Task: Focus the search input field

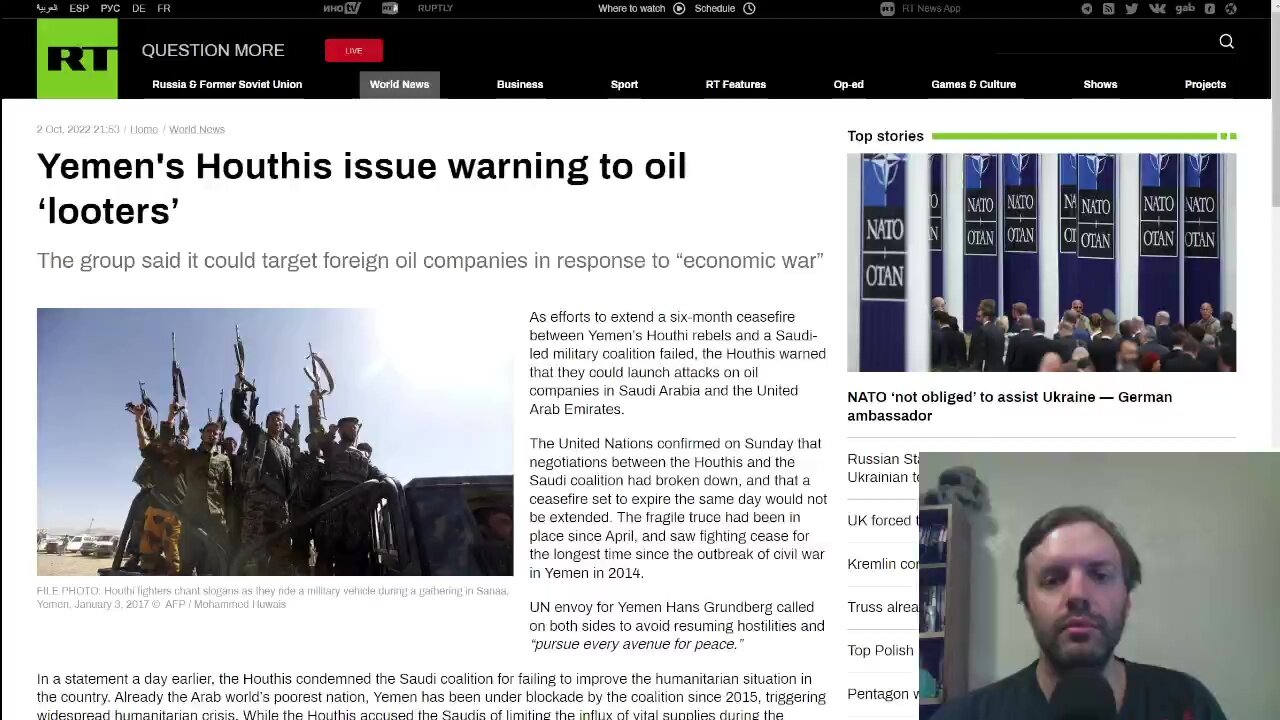Action: click(1105, 41)
